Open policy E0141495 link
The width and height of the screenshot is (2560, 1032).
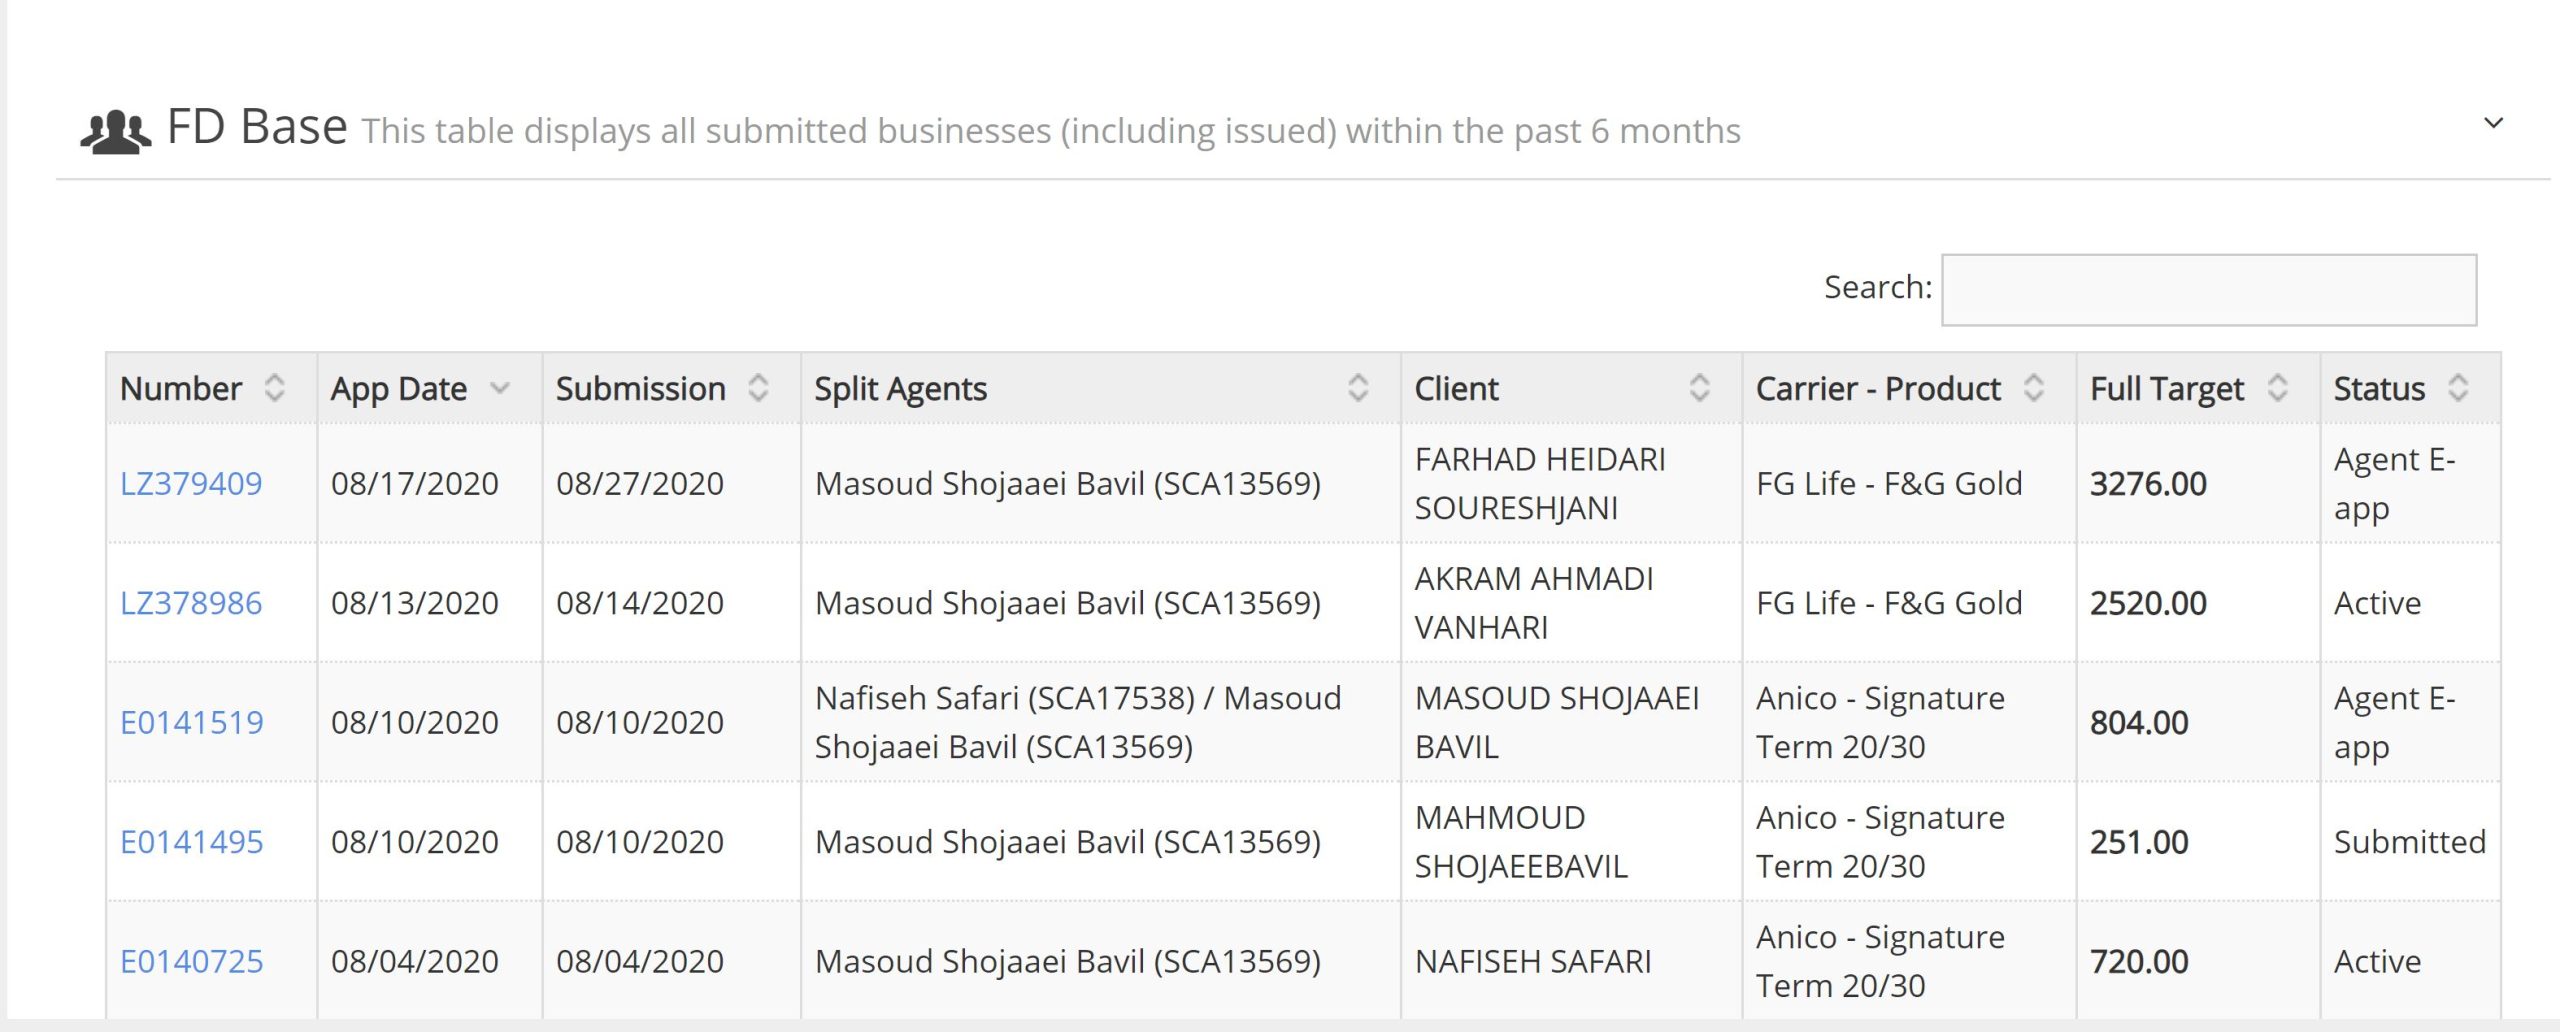pos(192,842)
